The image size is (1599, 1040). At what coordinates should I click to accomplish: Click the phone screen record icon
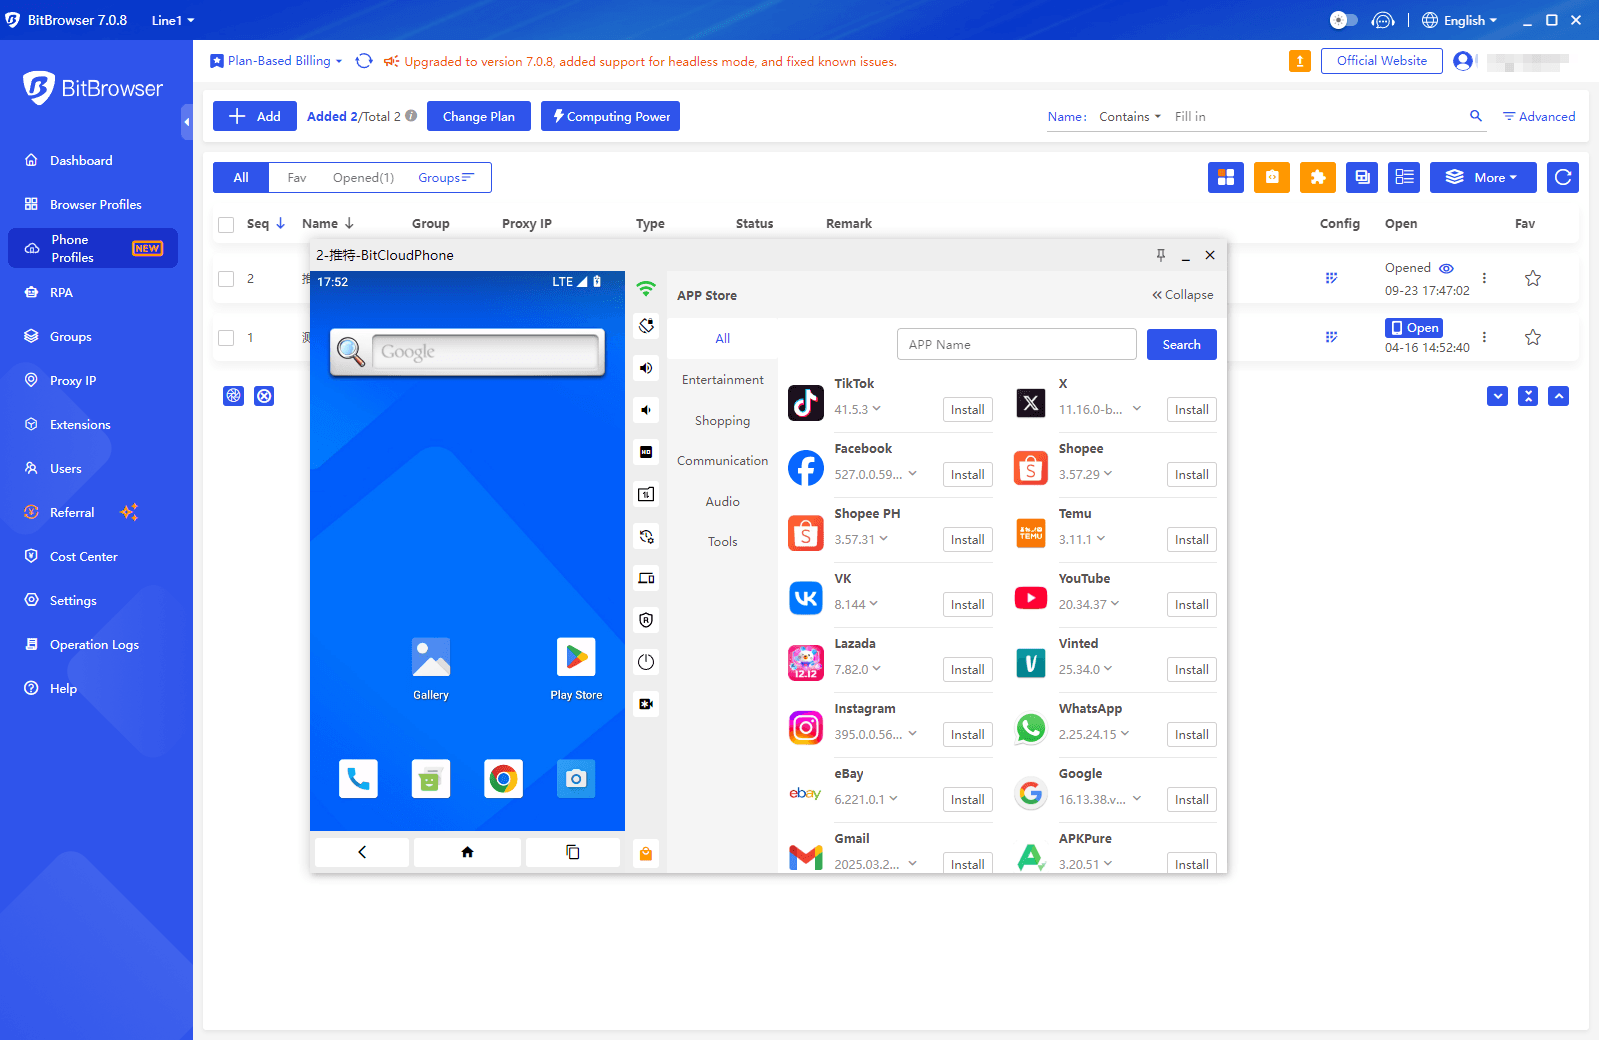click(x=646, y=704)
